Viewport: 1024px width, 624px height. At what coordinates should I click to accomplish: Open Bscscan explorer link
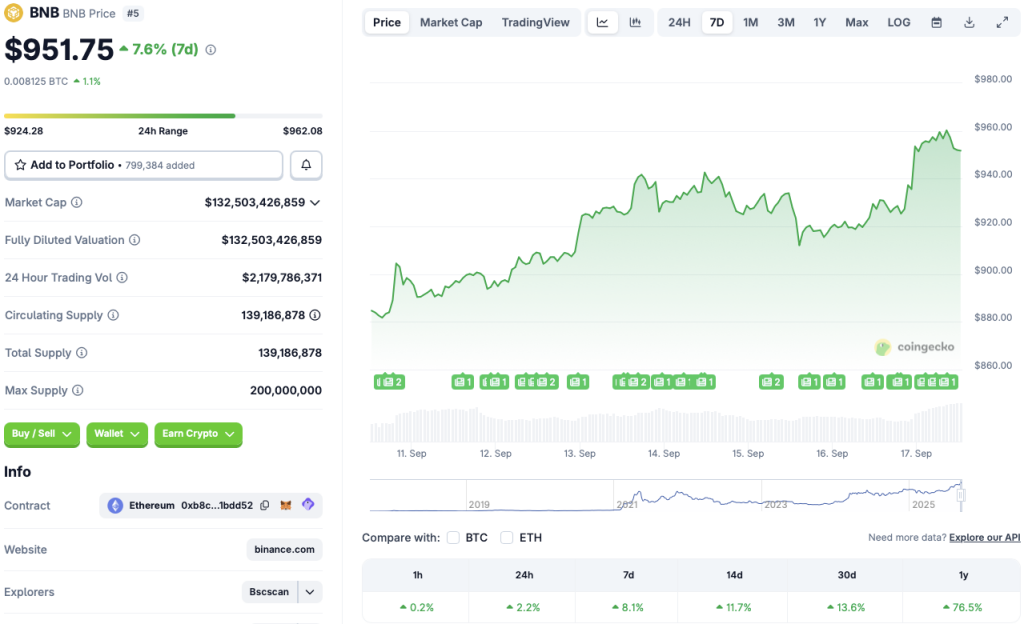[269, 592]
